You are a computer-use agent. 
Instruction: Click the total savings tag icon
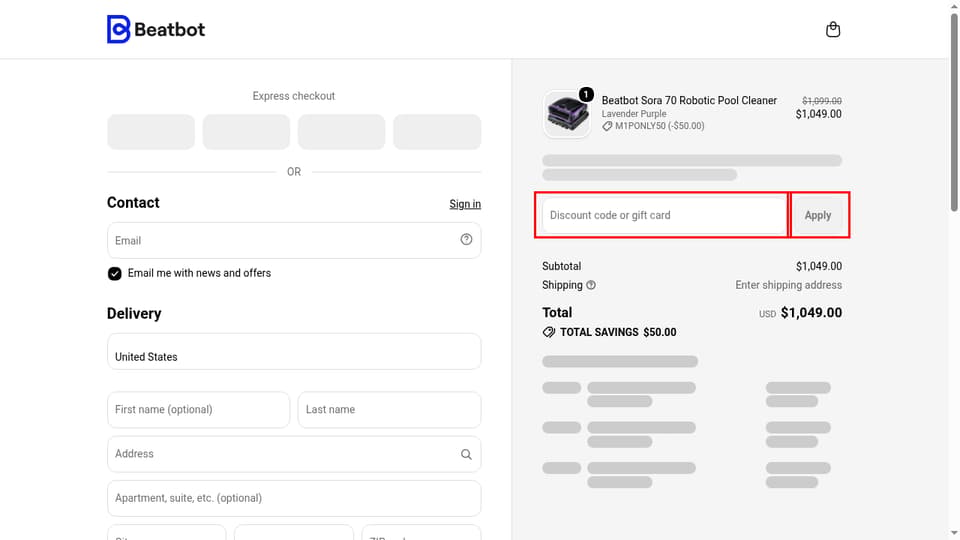[549, 332]
